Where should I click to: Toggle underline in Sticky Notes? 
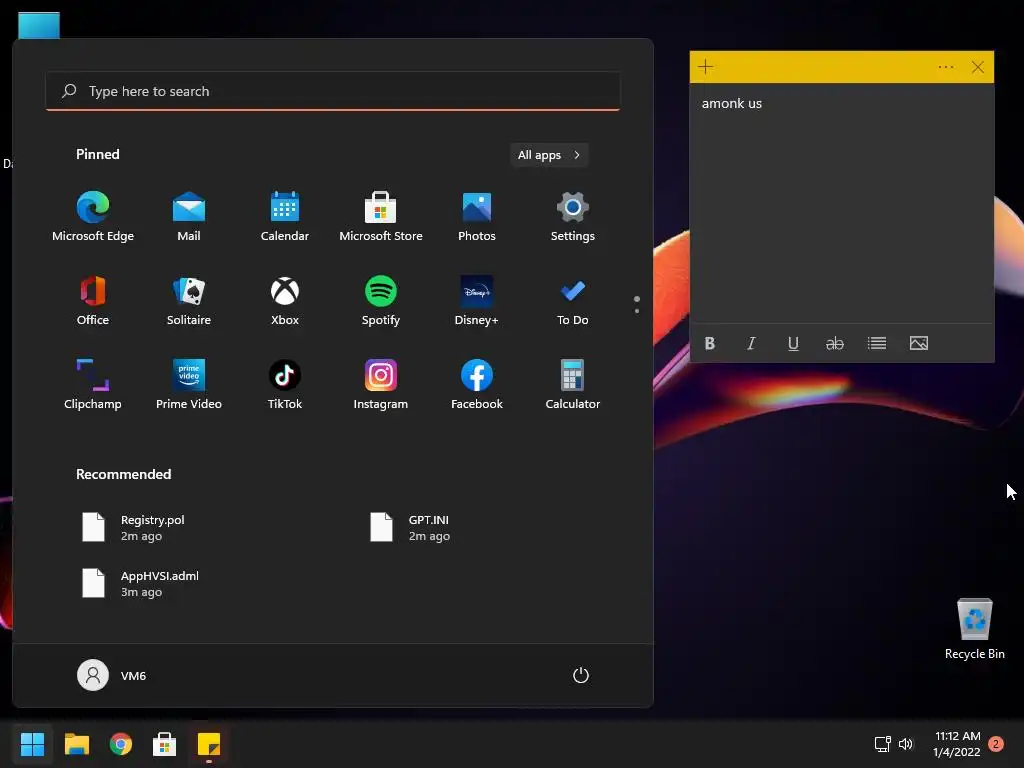tap(793, 344)
